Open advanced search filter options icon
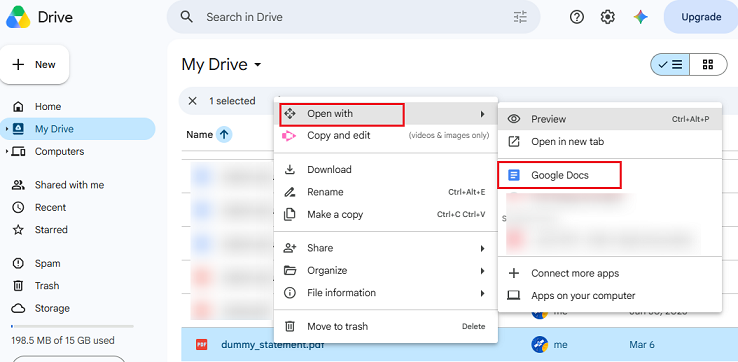This screenshot has height=362, width=738. [520, 17]
